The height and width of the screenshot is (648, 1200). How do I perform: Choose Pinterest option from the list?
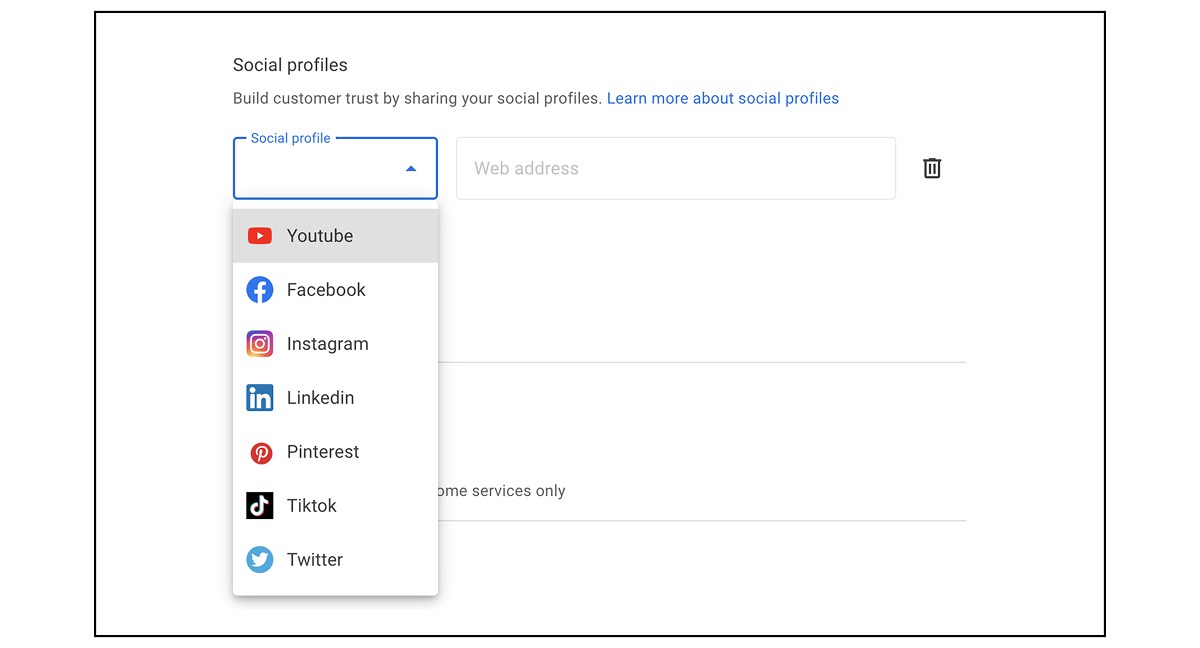[x=322, y=452]
